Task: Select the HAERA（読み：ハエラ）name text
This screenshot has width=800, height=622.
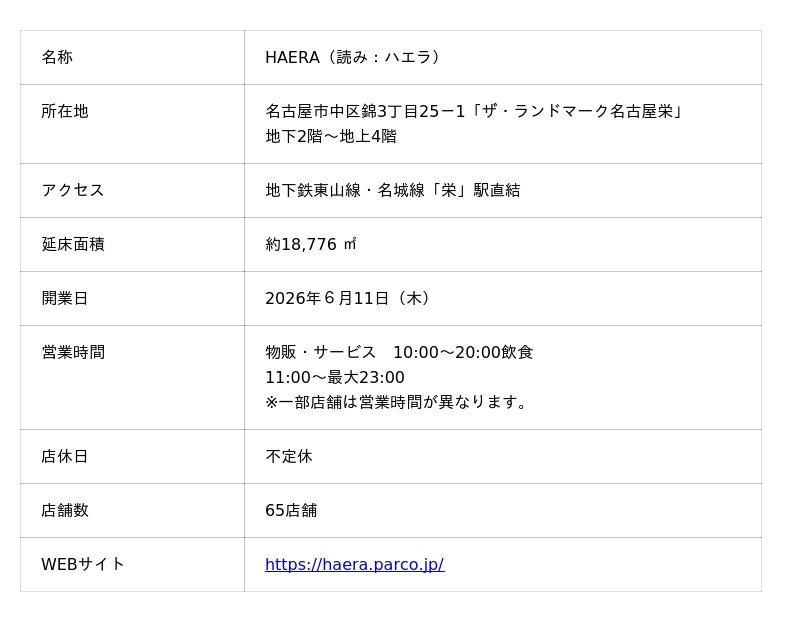Action: point(353,57)
